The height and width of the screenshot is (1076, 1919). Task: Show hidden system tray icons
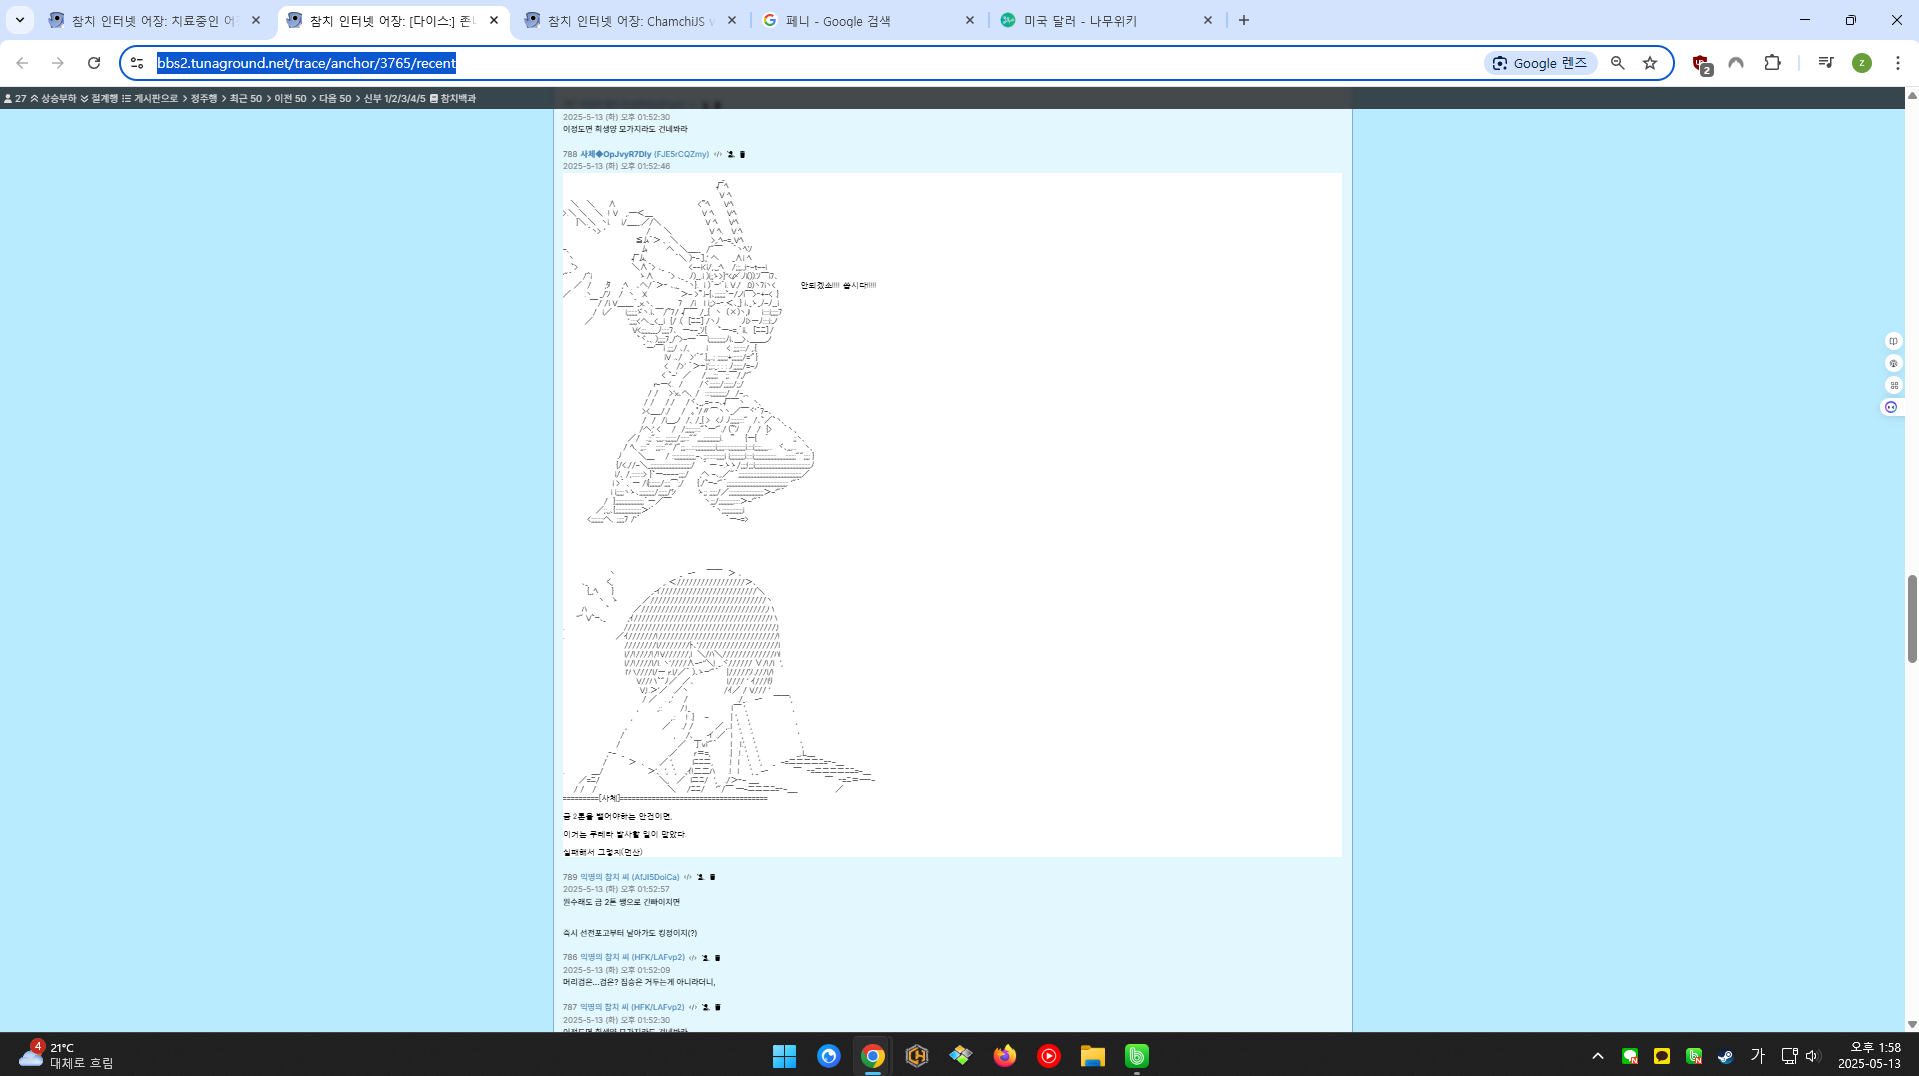tap(1597, 1056)
